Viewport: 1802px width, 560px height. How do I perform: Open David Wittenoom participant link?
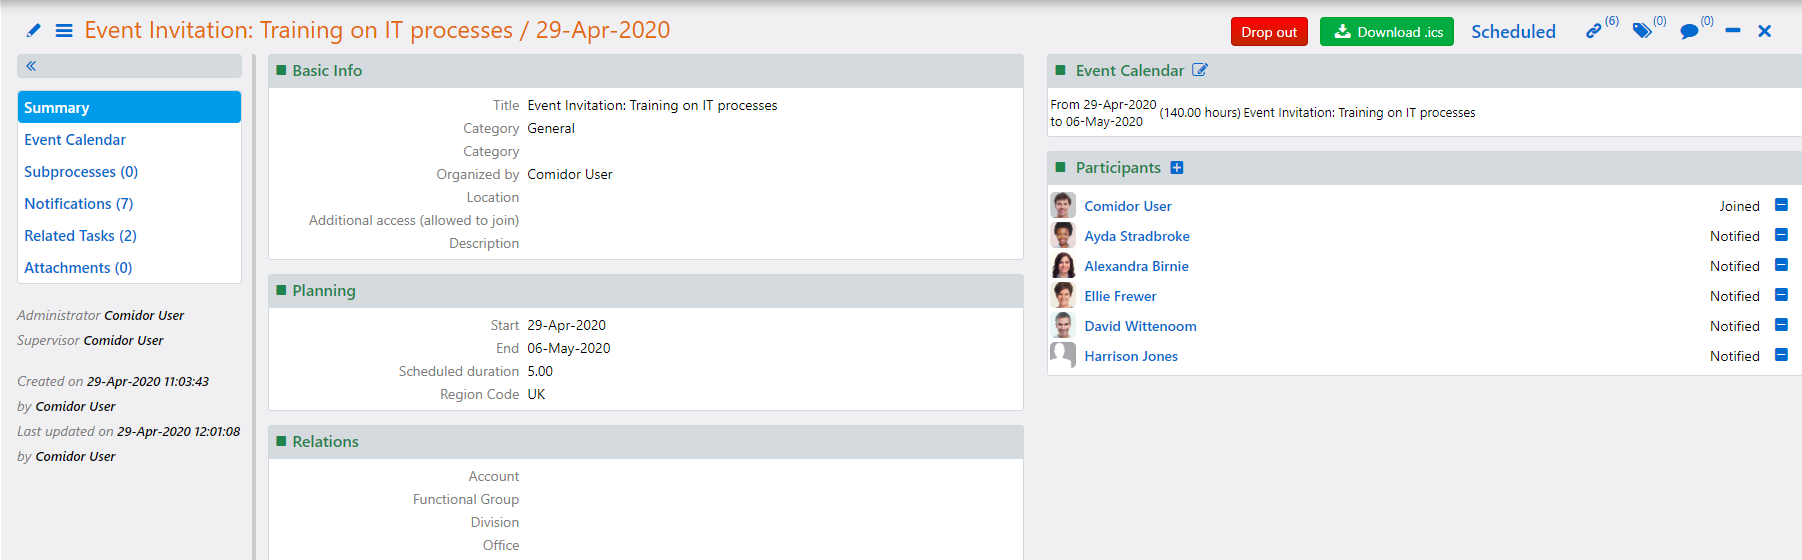tap(1140, 326)
